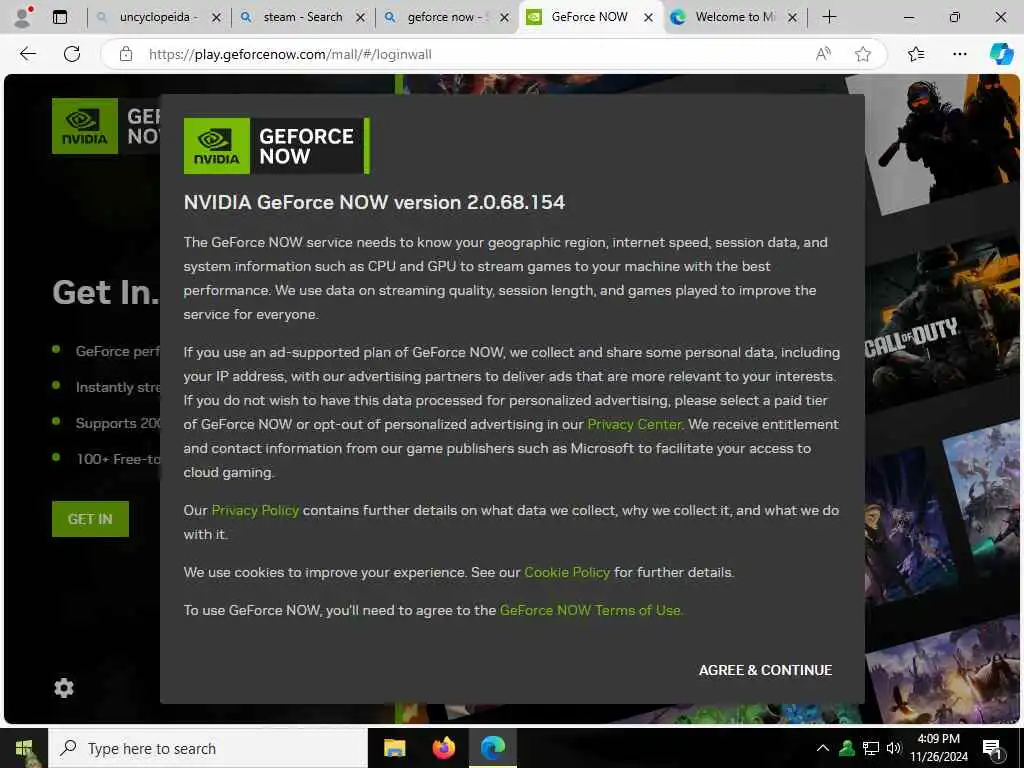Image resolution: width=1024 pixels, height=768 pixels.
Task: Click the Microsoft Edge taskbar icon
Action: click(x=493, y=748)
